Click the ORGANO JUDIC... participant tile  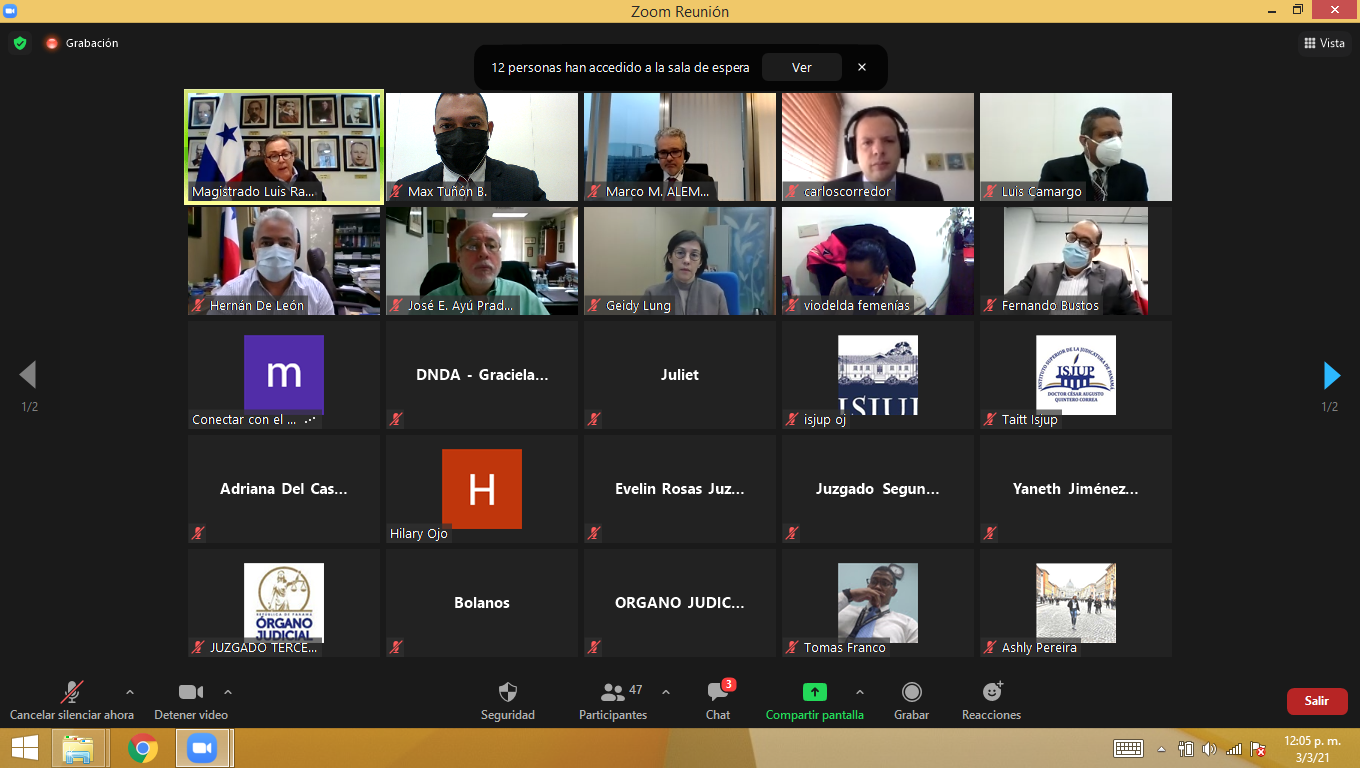[680, 603]
